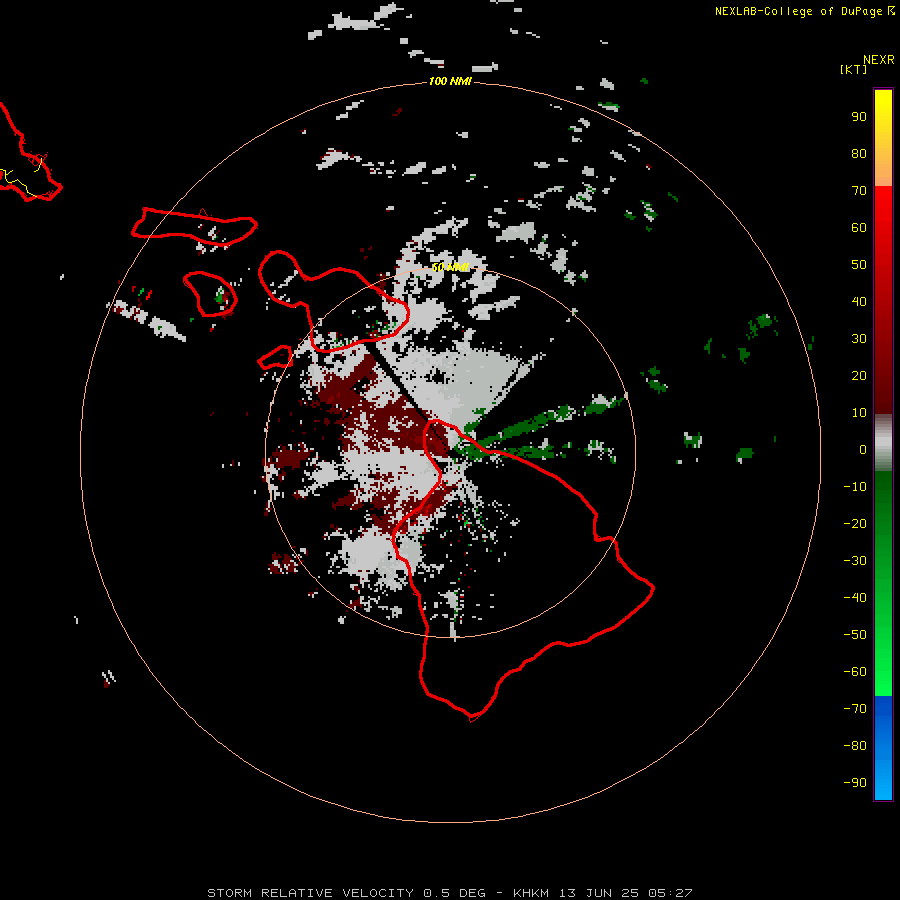Viewport: 900px width, 900px height.
Task: Click the KHKM station identifier in the caption
Action: (533, 893)
